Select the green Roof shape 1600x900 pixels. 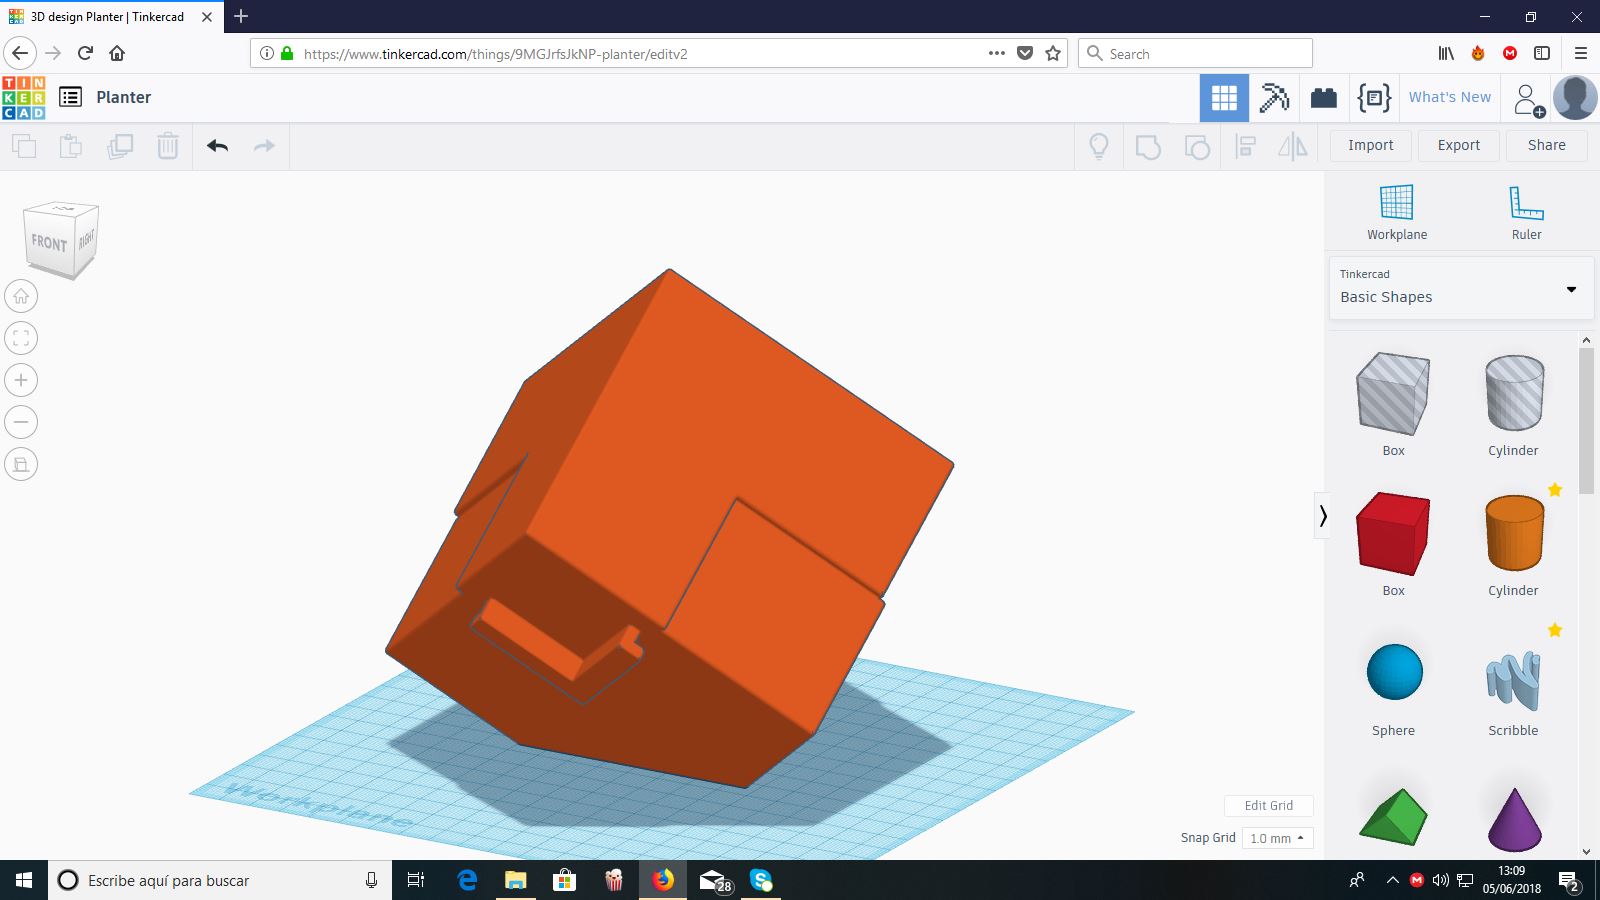coord(1393,816)
